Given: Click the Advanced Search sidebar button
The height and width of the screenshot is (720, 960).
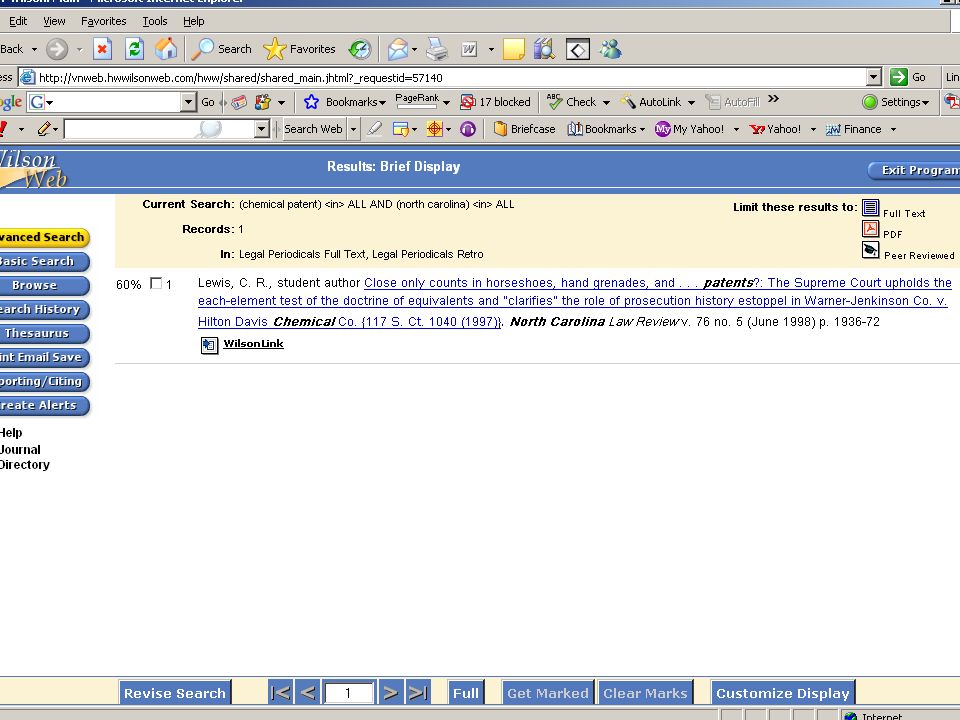Looking at the screenshot, I should point(43,237).
